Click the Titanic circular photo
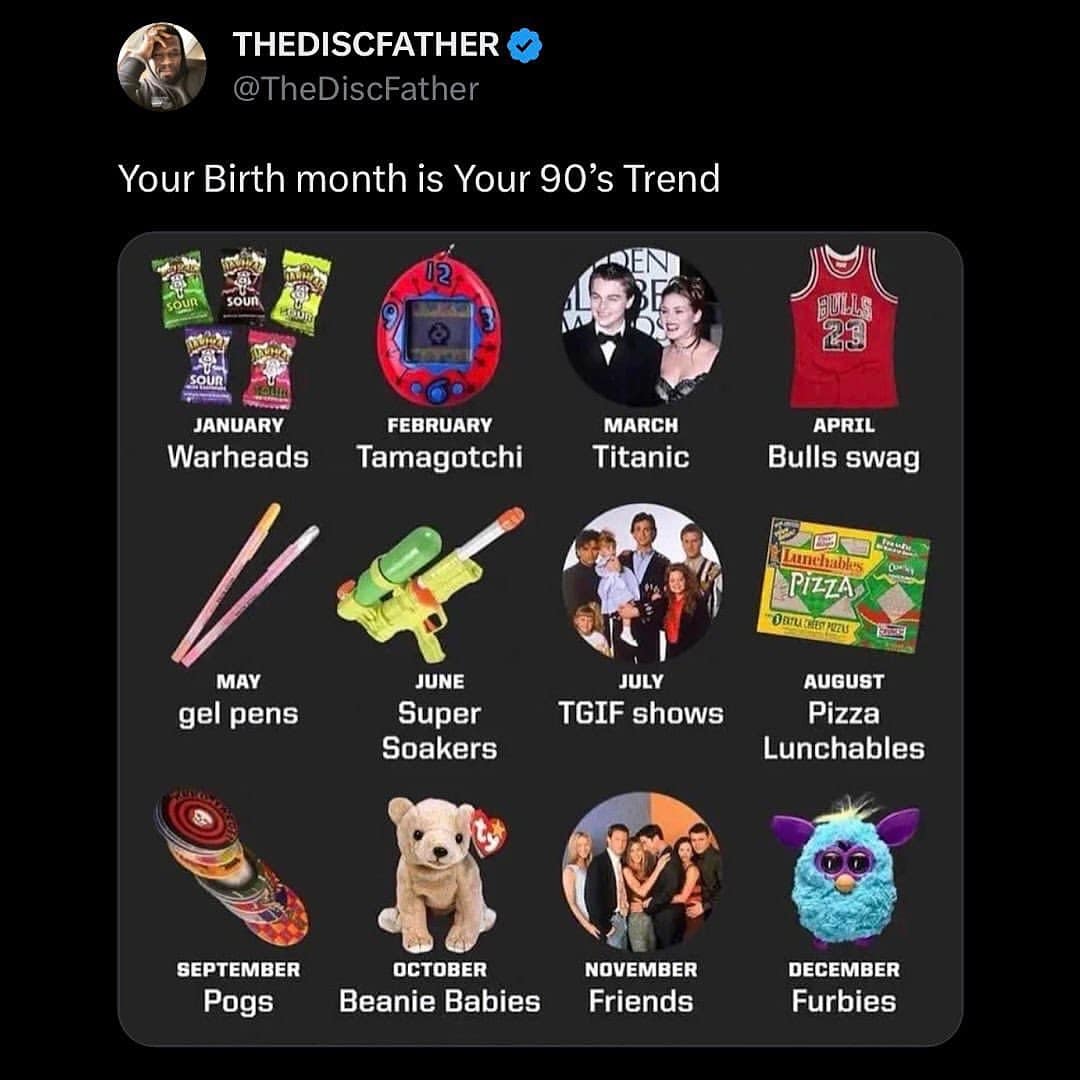This screenshot has width=1080, height=1080. (642, 326)
